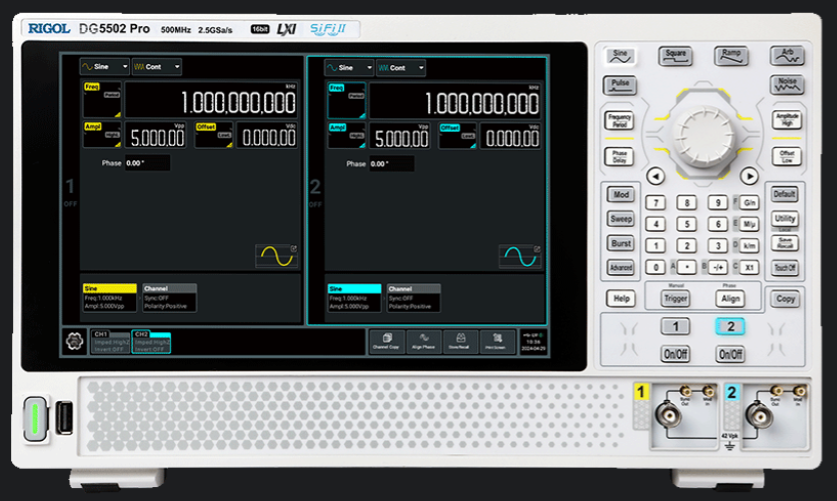Click the Copy hardware key
This screenshot has width=837, height=501.
785,299
